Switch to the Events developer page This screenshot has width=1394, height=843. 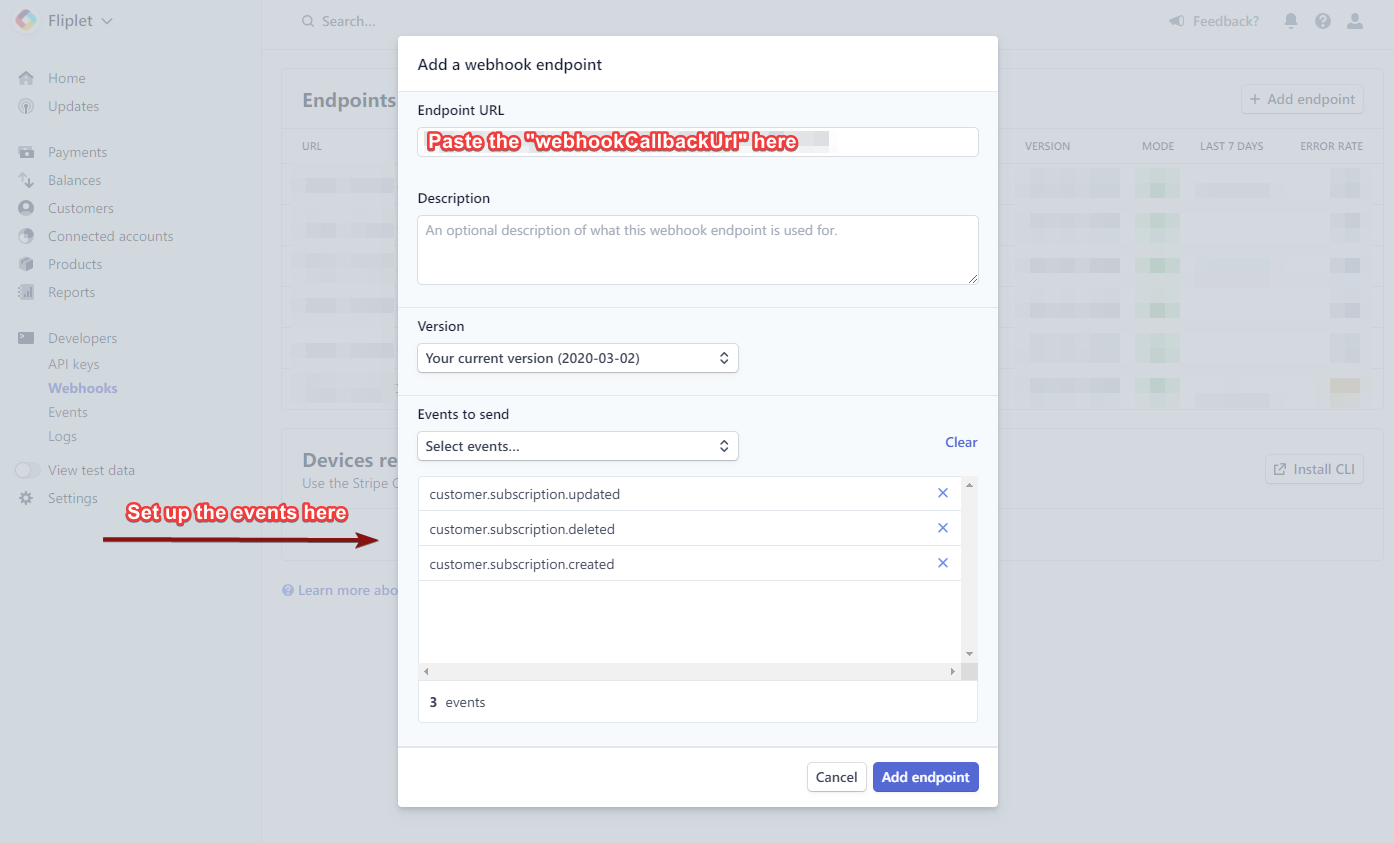pos(67,412)
